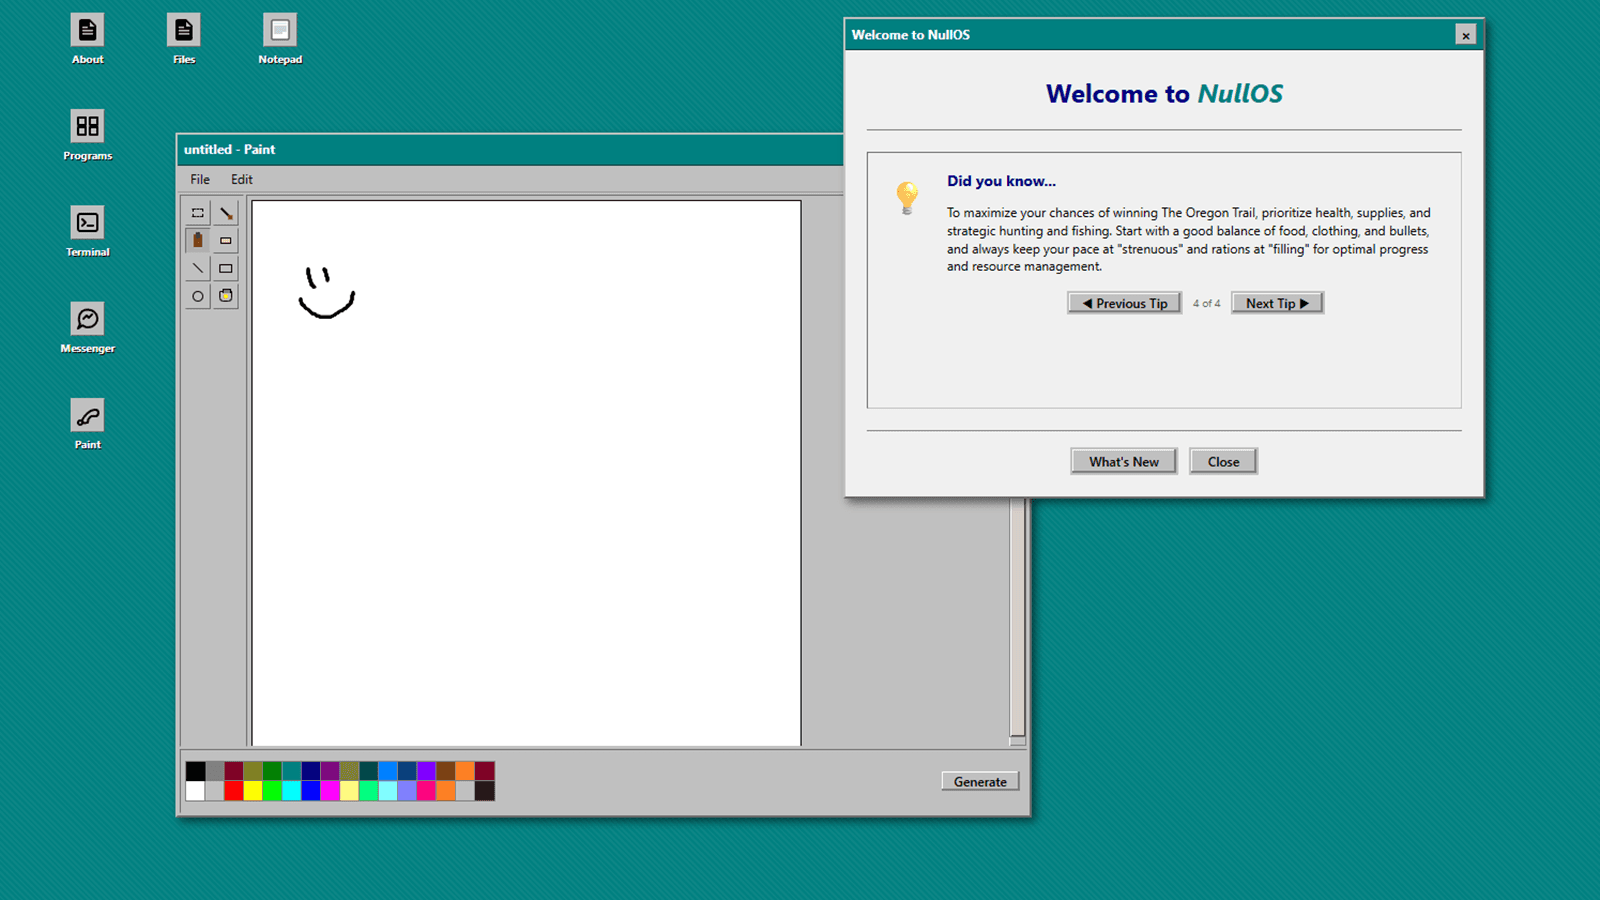1600x900 pixels.
Task: Activate the Ellipse shape tool
Action: (198, 296)
